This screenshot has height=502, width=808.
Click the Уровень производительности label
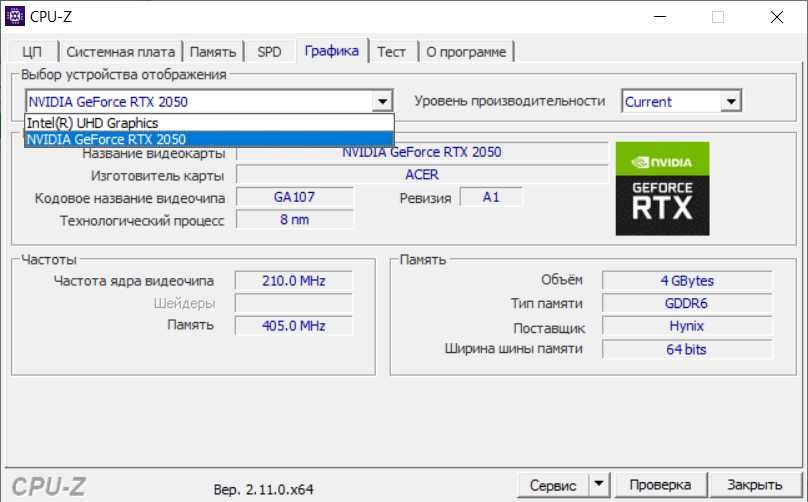(510, 101)
